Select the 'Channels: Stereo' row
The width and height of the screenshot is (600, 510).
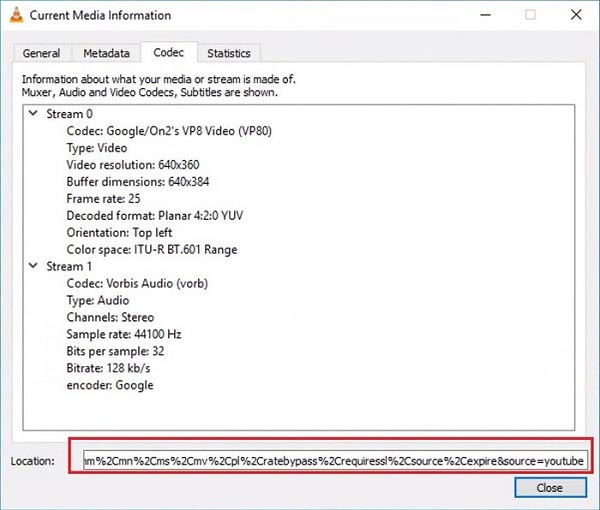(x=110, y=317)
